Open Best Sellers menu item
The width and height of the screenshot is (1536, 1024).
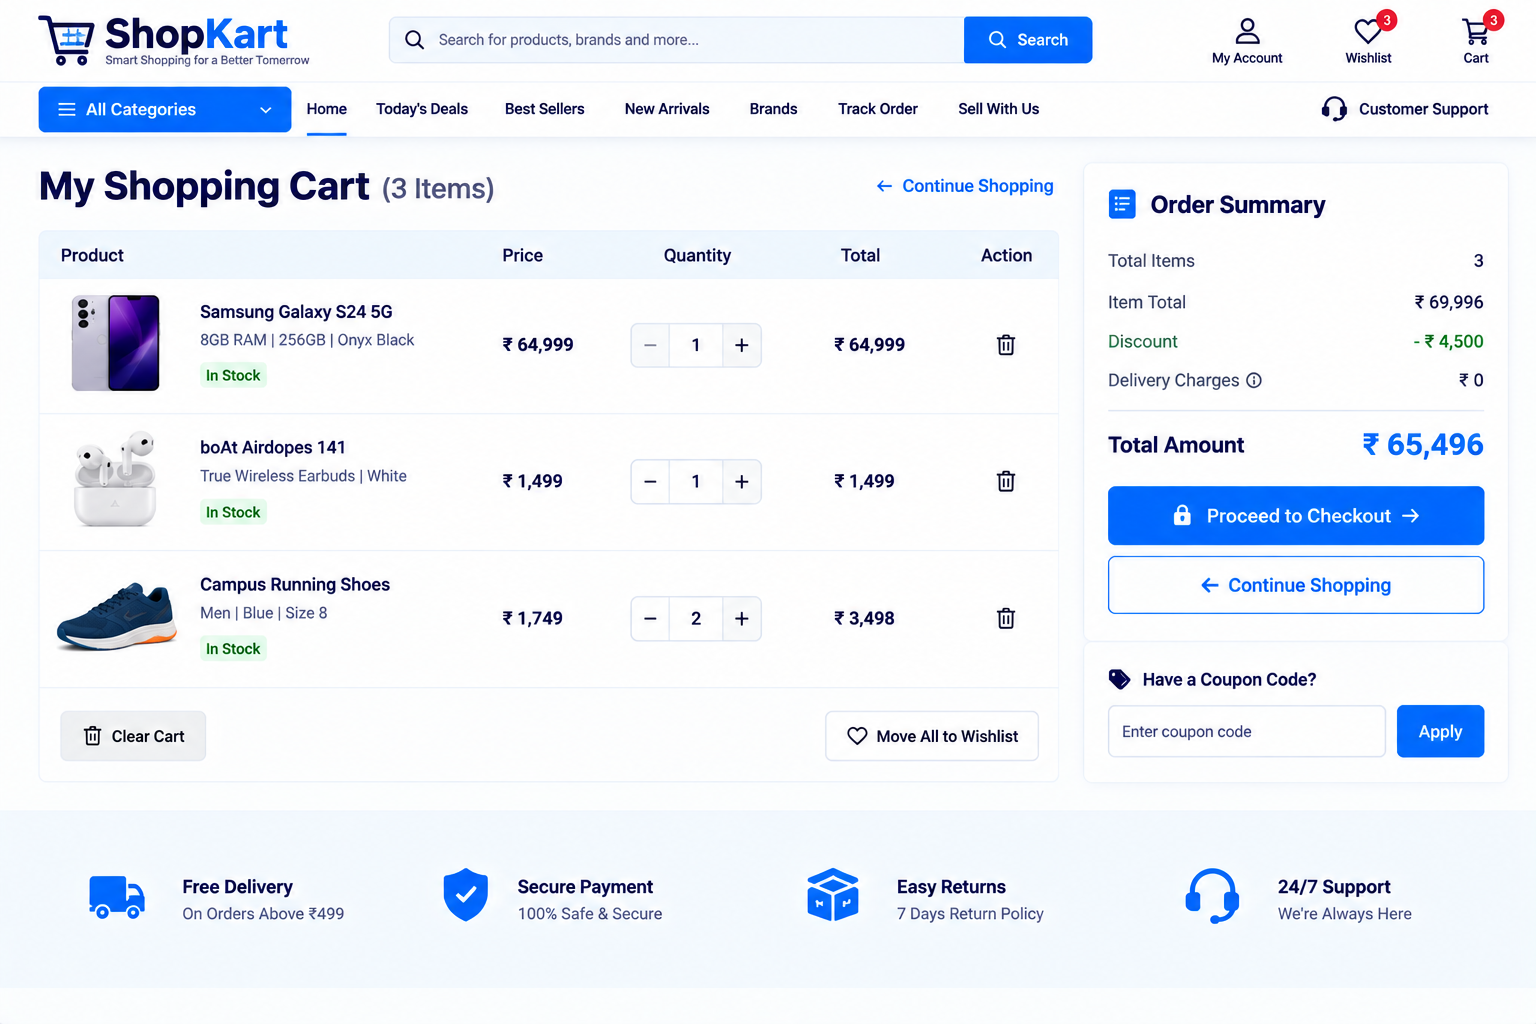[545, 109]
